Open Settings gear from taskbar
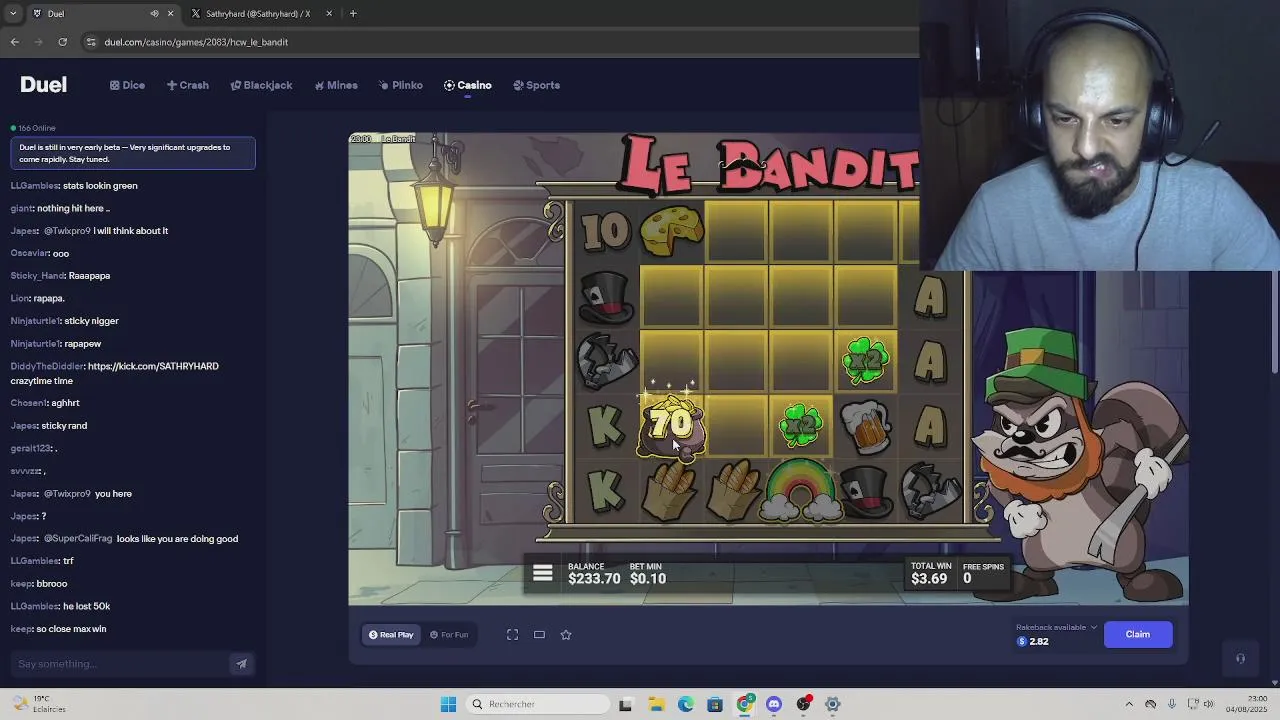This screenshot has height=720, width=1280. point(833,704)
